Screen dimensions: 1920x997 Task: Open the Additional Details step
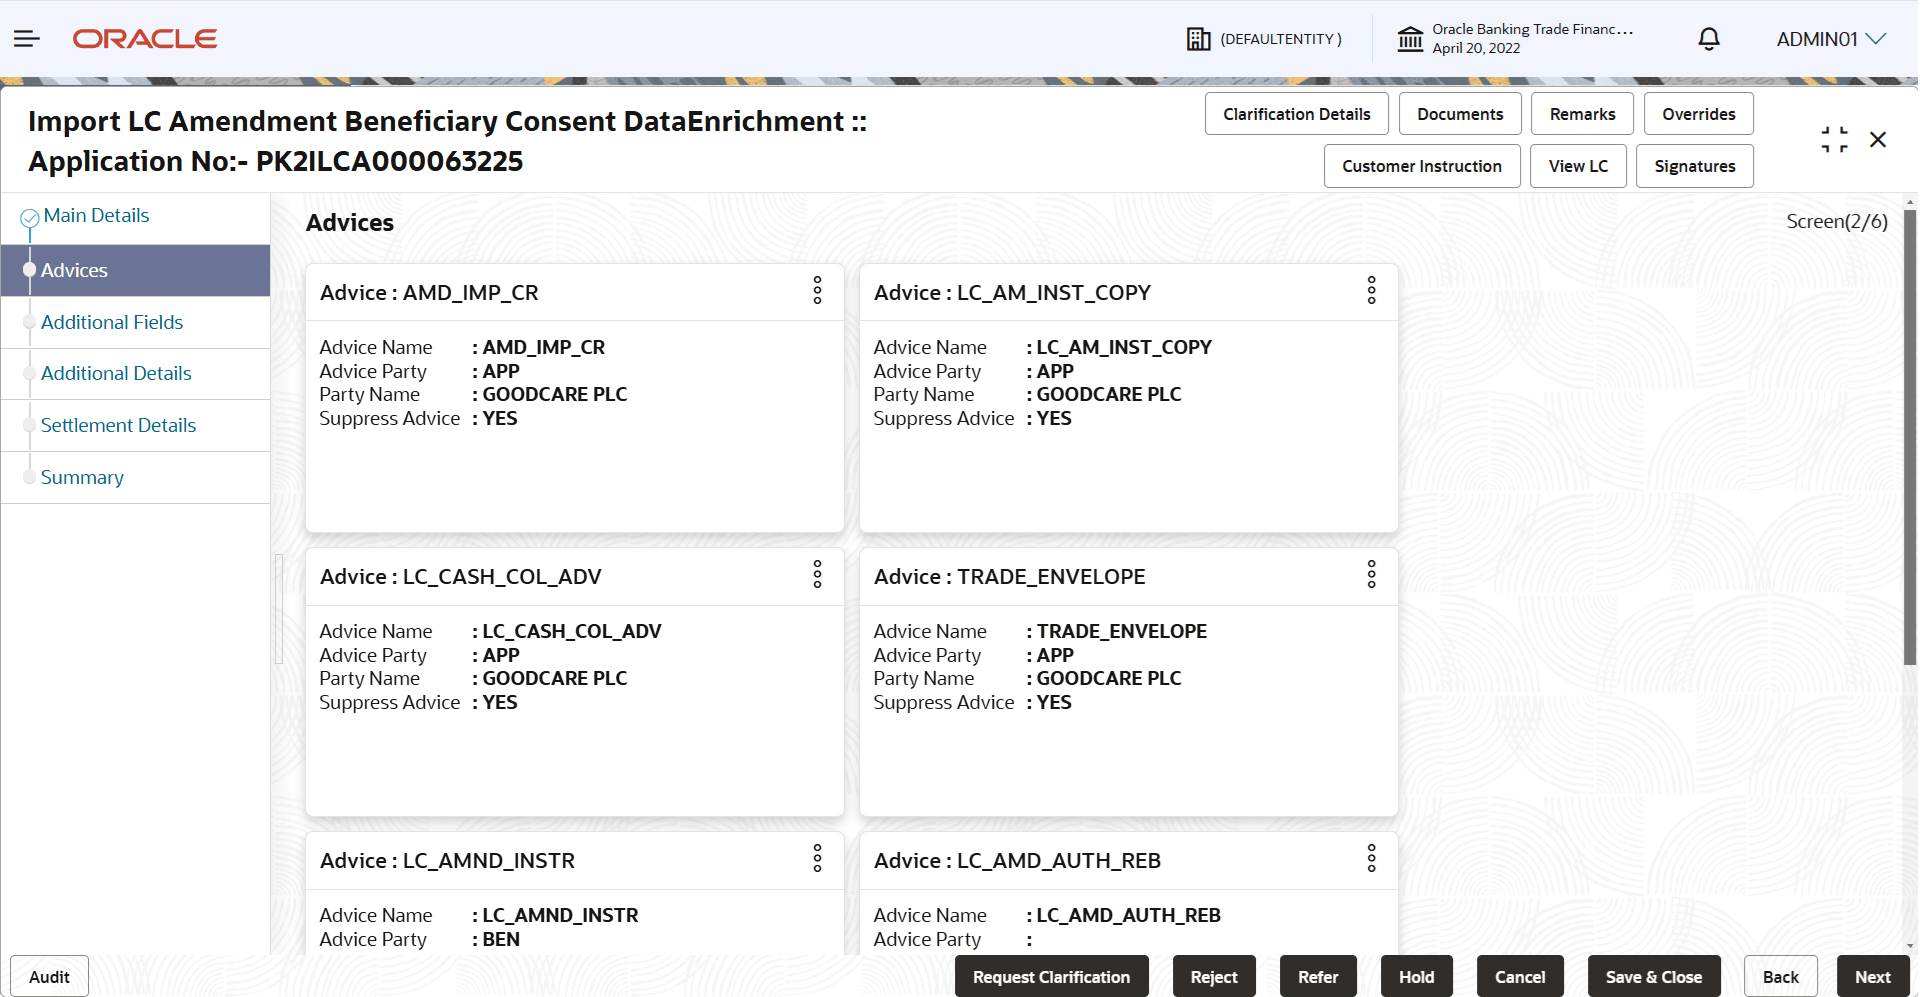pyautogui.click(x=116, y=374)
